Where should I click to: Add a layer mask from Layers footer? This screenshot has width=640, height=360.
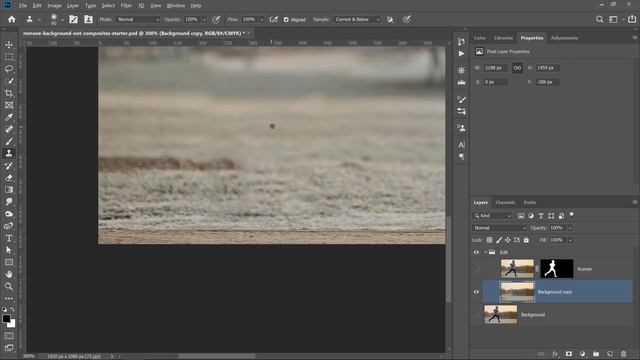pos(569,354)
